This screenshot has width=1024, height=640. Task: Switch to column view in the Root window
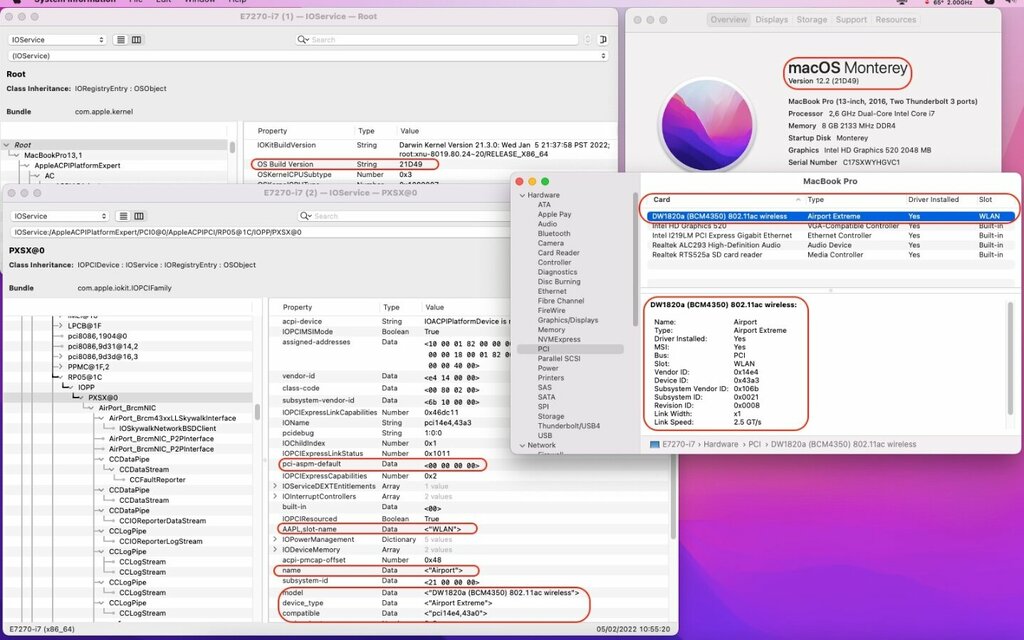136,40
